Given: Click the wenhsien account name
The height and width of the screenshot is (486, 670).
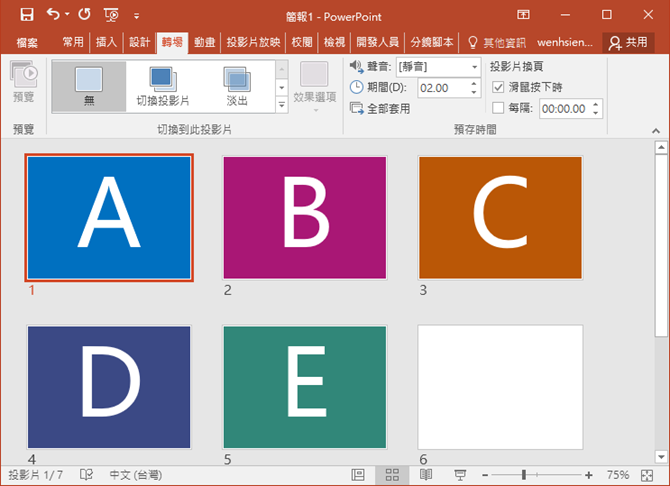Looking at the screenshot, I should (565, 42).
